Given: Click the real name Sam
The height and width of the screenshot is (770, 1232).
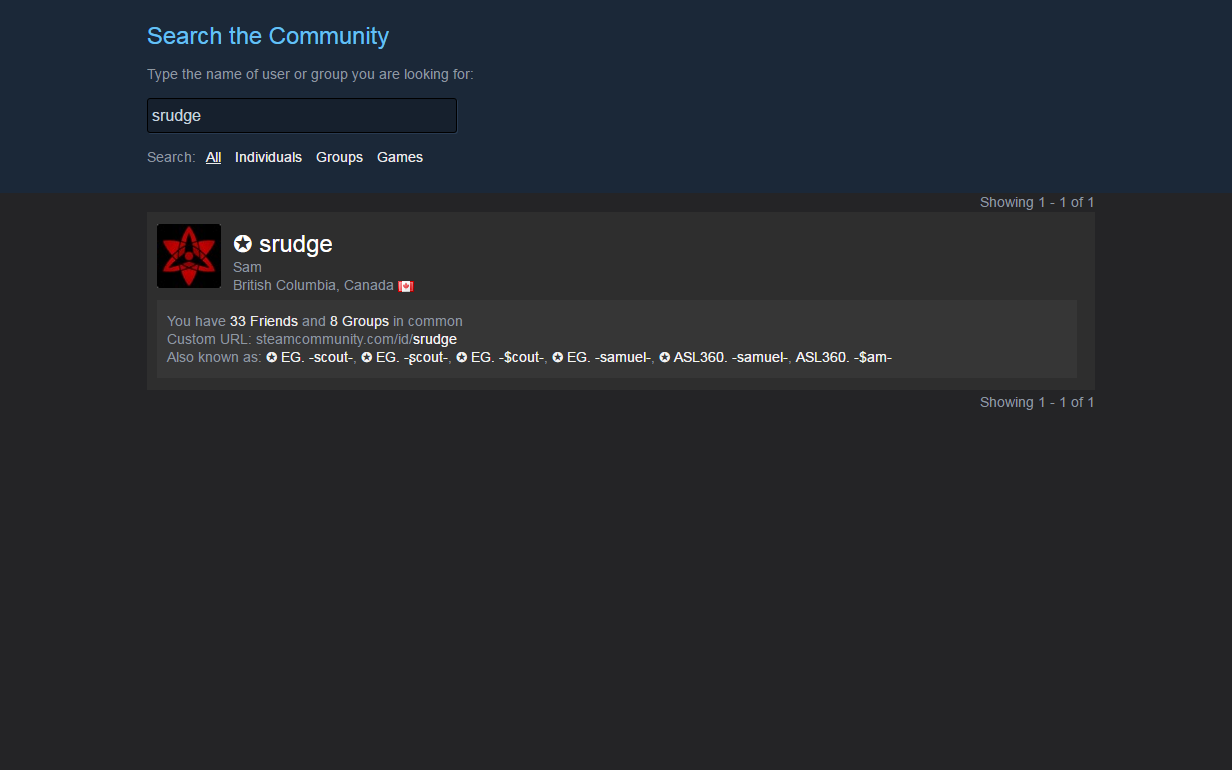Looking at the screenshot, I should coord(247,267).
